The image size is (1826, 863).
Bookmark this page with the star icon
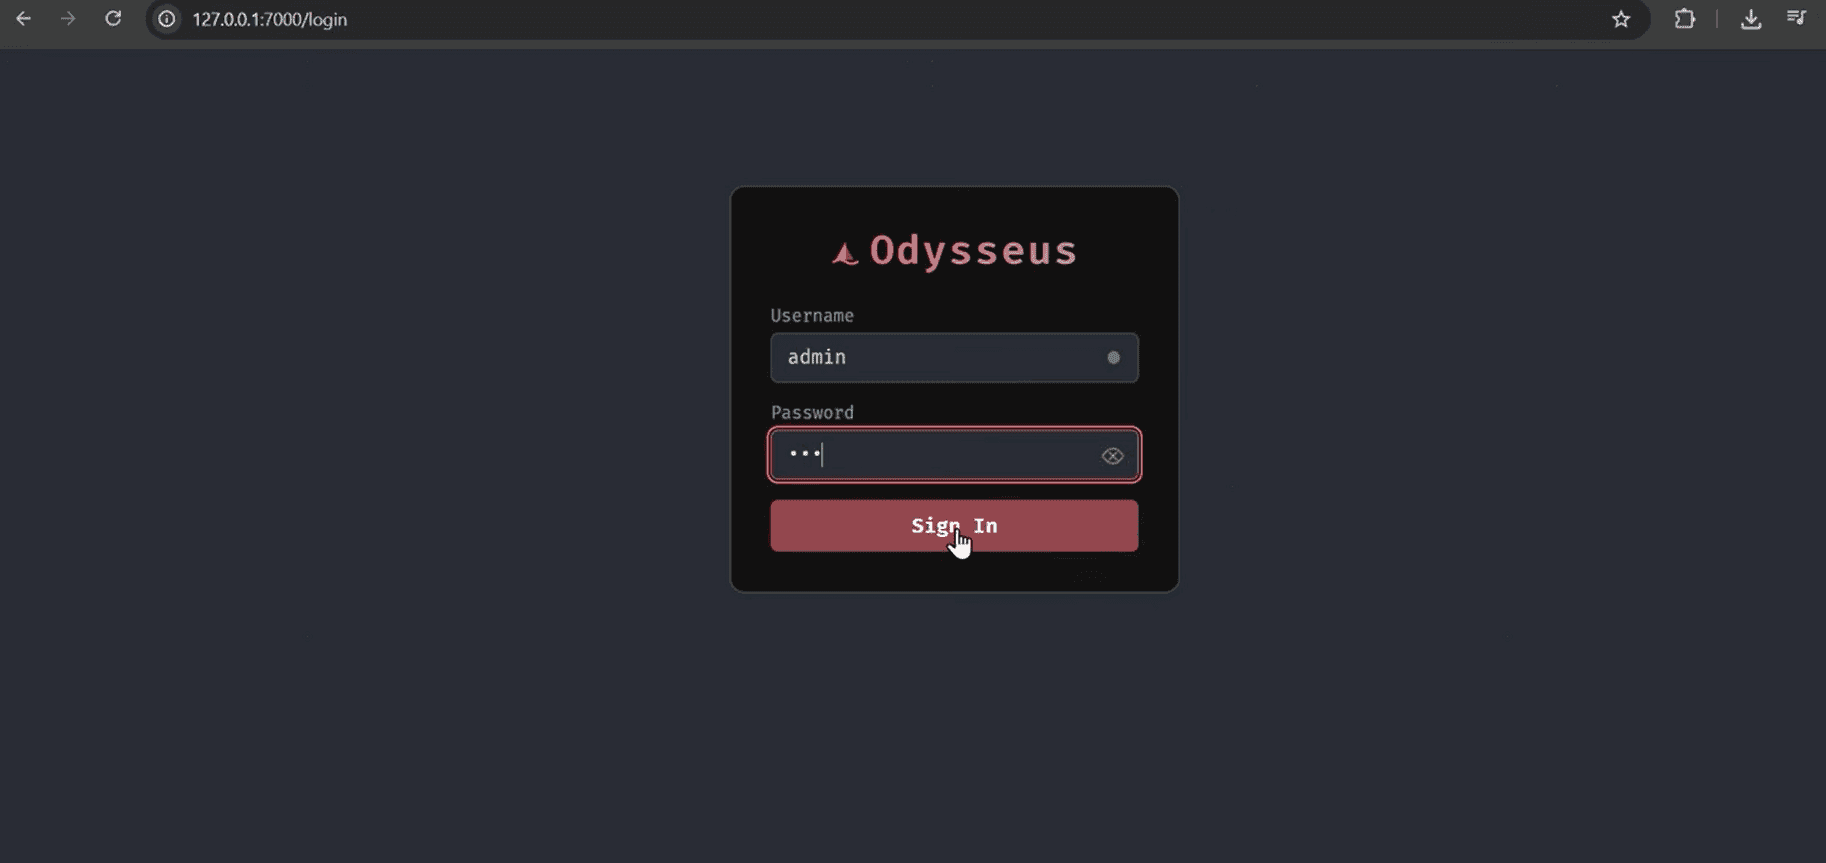pyautogui.click(x=1621, y=19)
